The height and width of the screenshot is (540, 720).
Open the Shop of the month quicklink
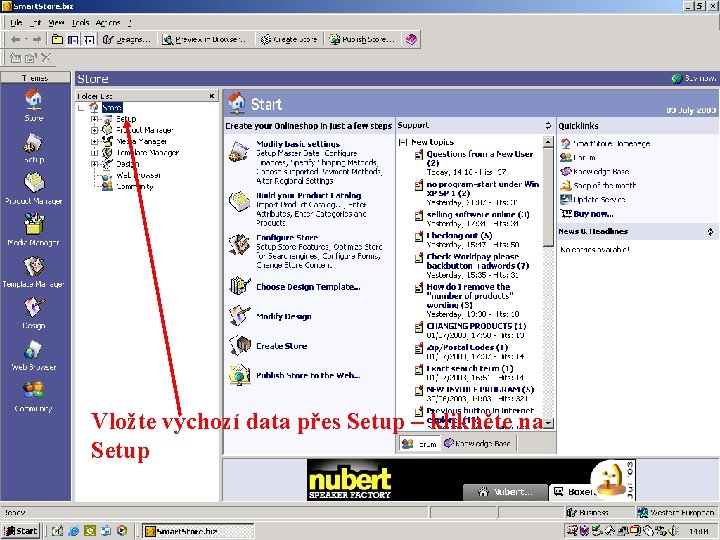[604, 186]
